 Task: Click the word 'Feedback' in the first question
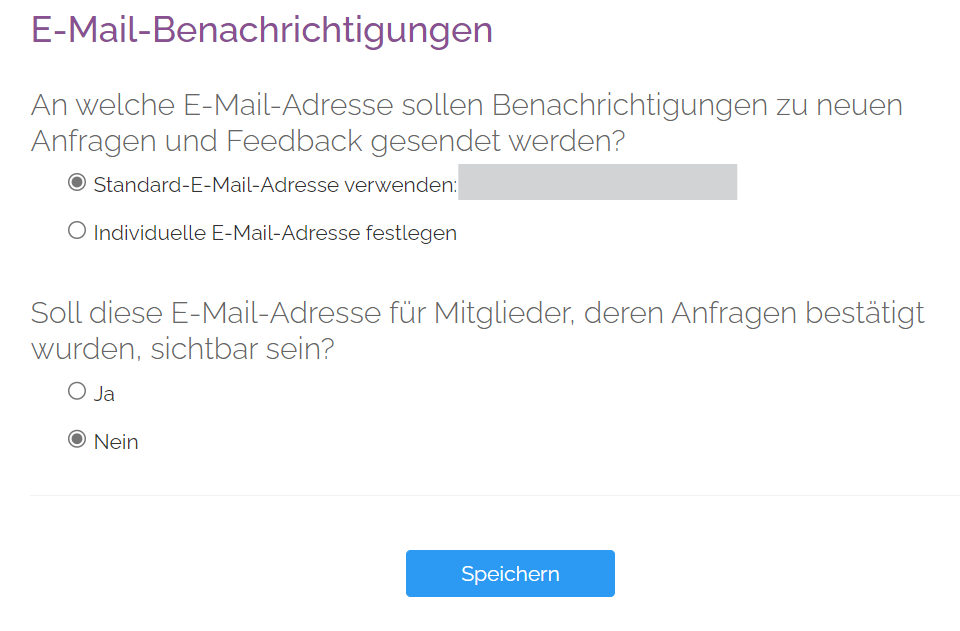pyautogui.click(x=294, y=141)
